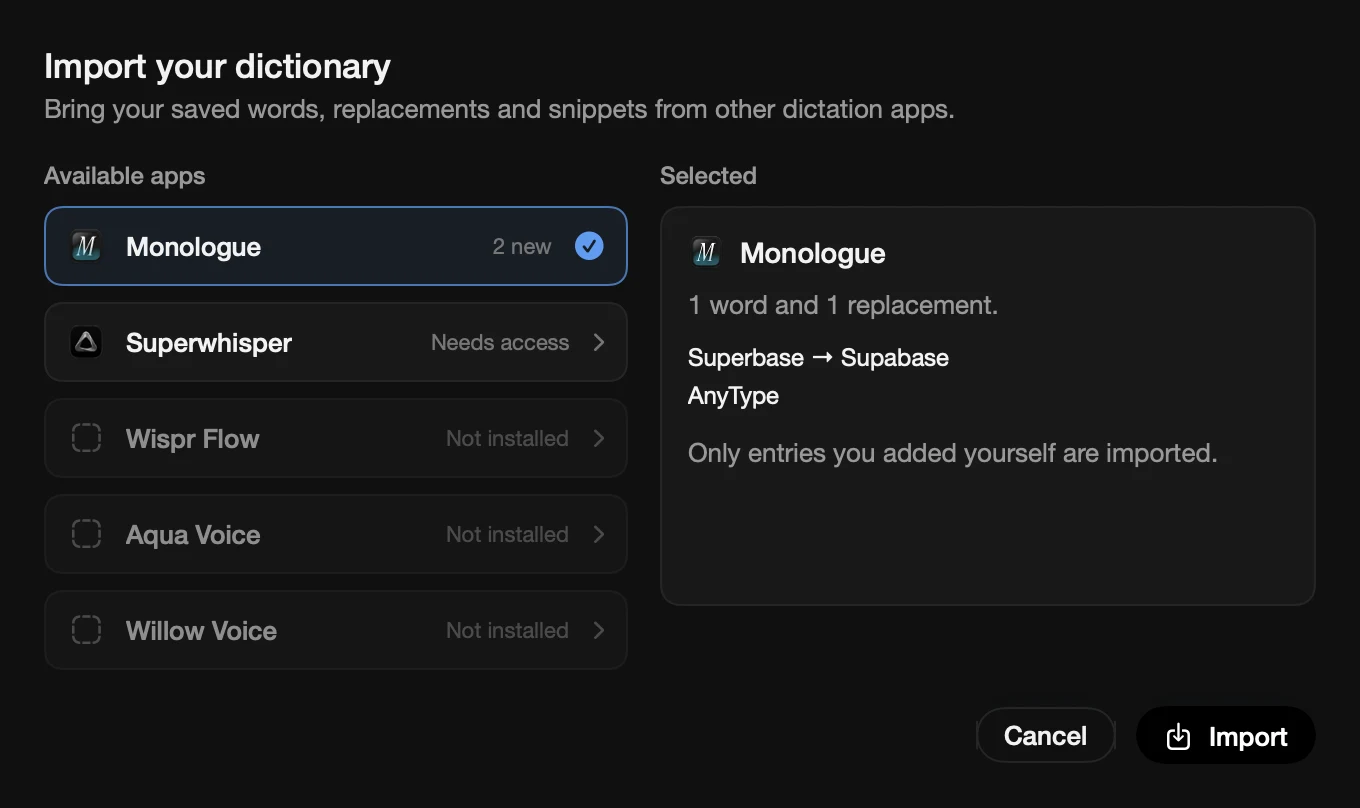Click the Monologue app icon in Available apps
This screenshot has width=1360, height=808.
coord(86,246)
